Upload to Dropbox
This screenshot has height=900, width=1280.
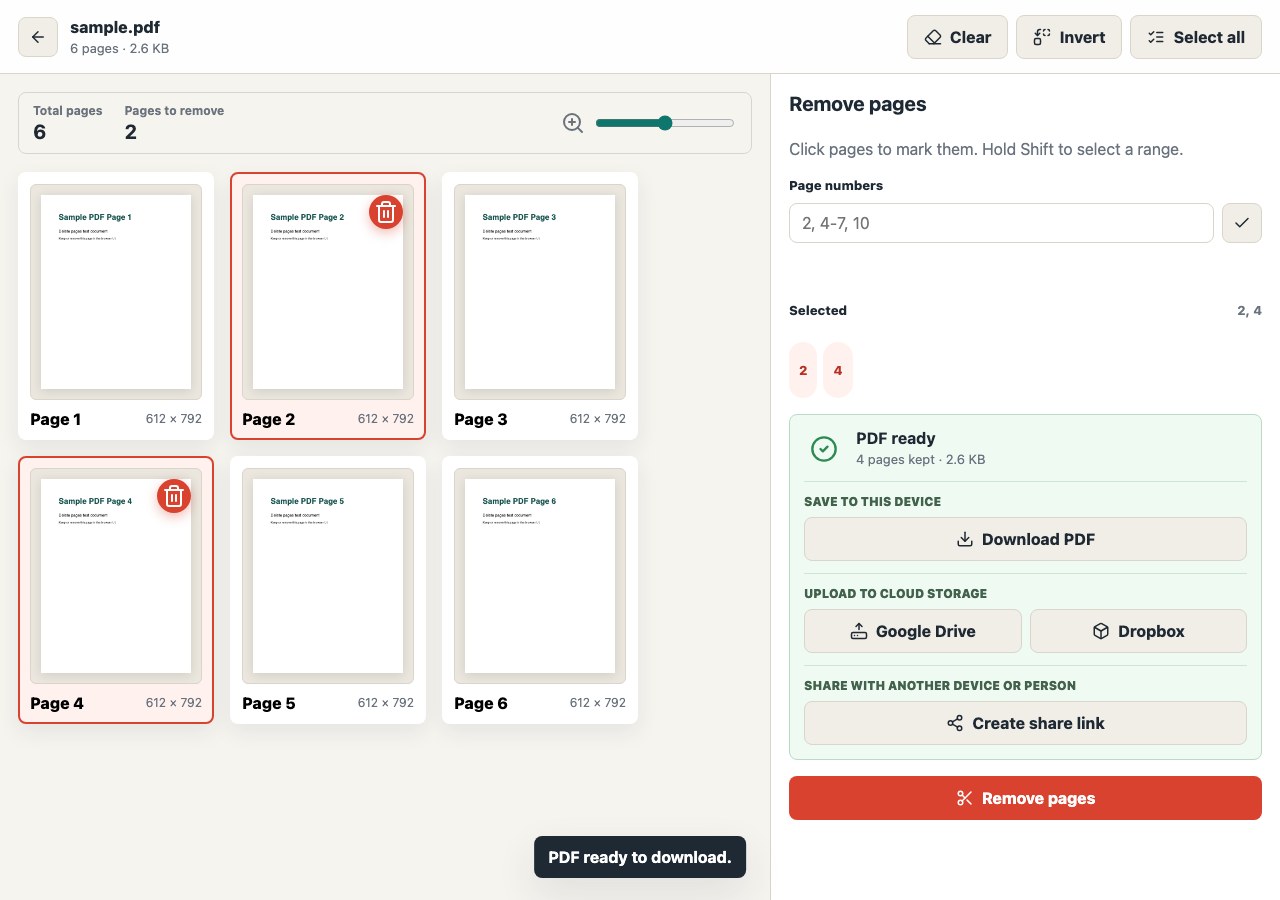click(x=1138, y=631)
